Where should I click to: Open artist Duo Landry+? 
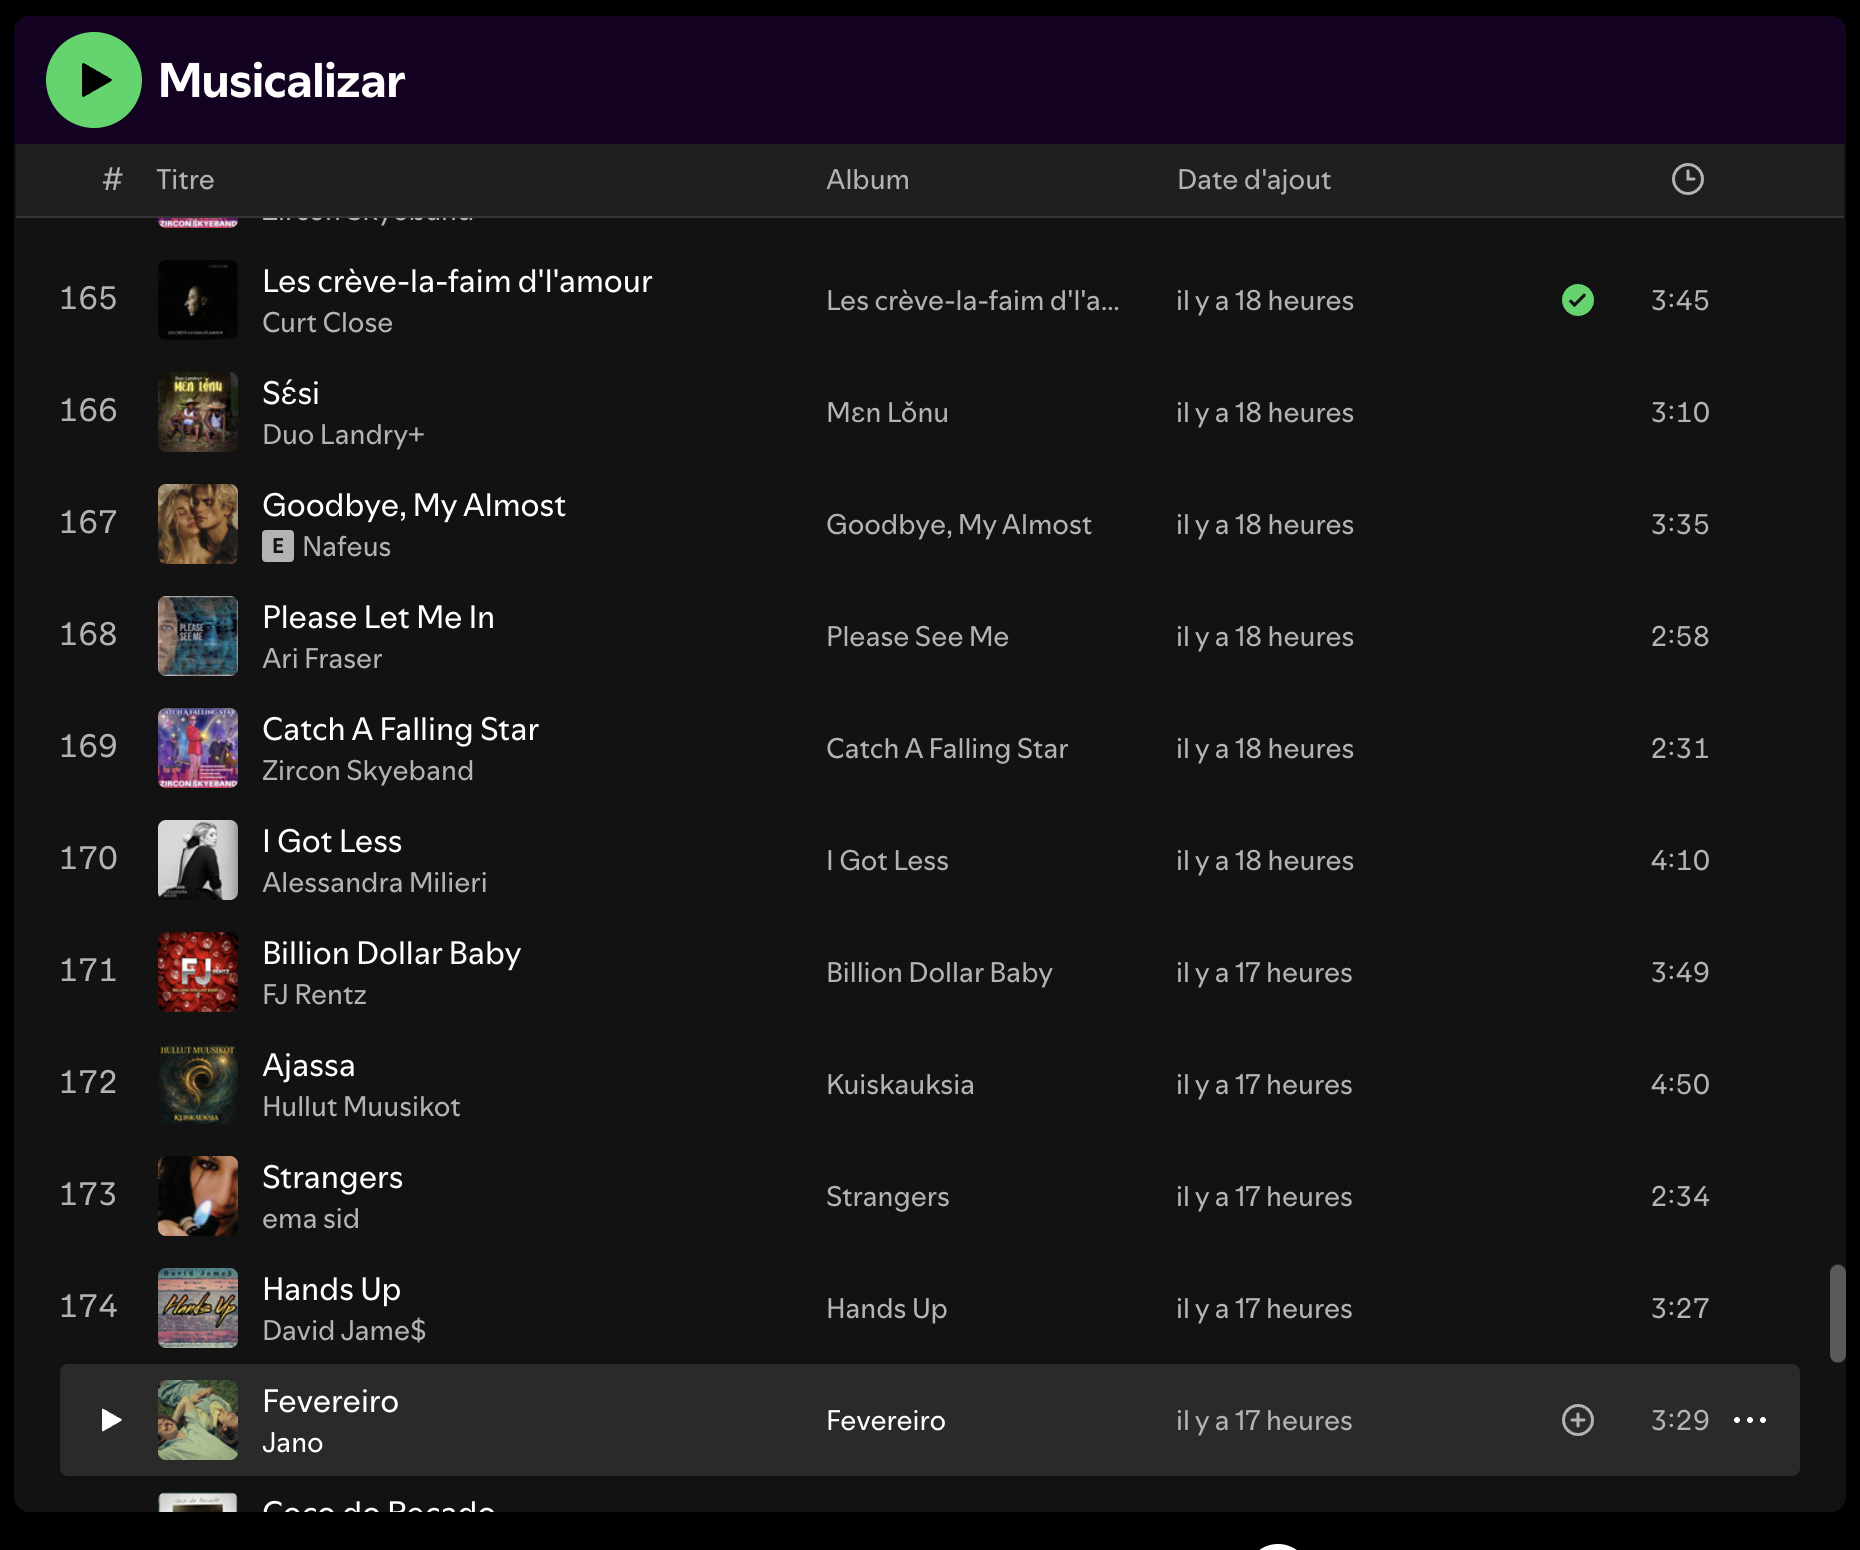343,435
